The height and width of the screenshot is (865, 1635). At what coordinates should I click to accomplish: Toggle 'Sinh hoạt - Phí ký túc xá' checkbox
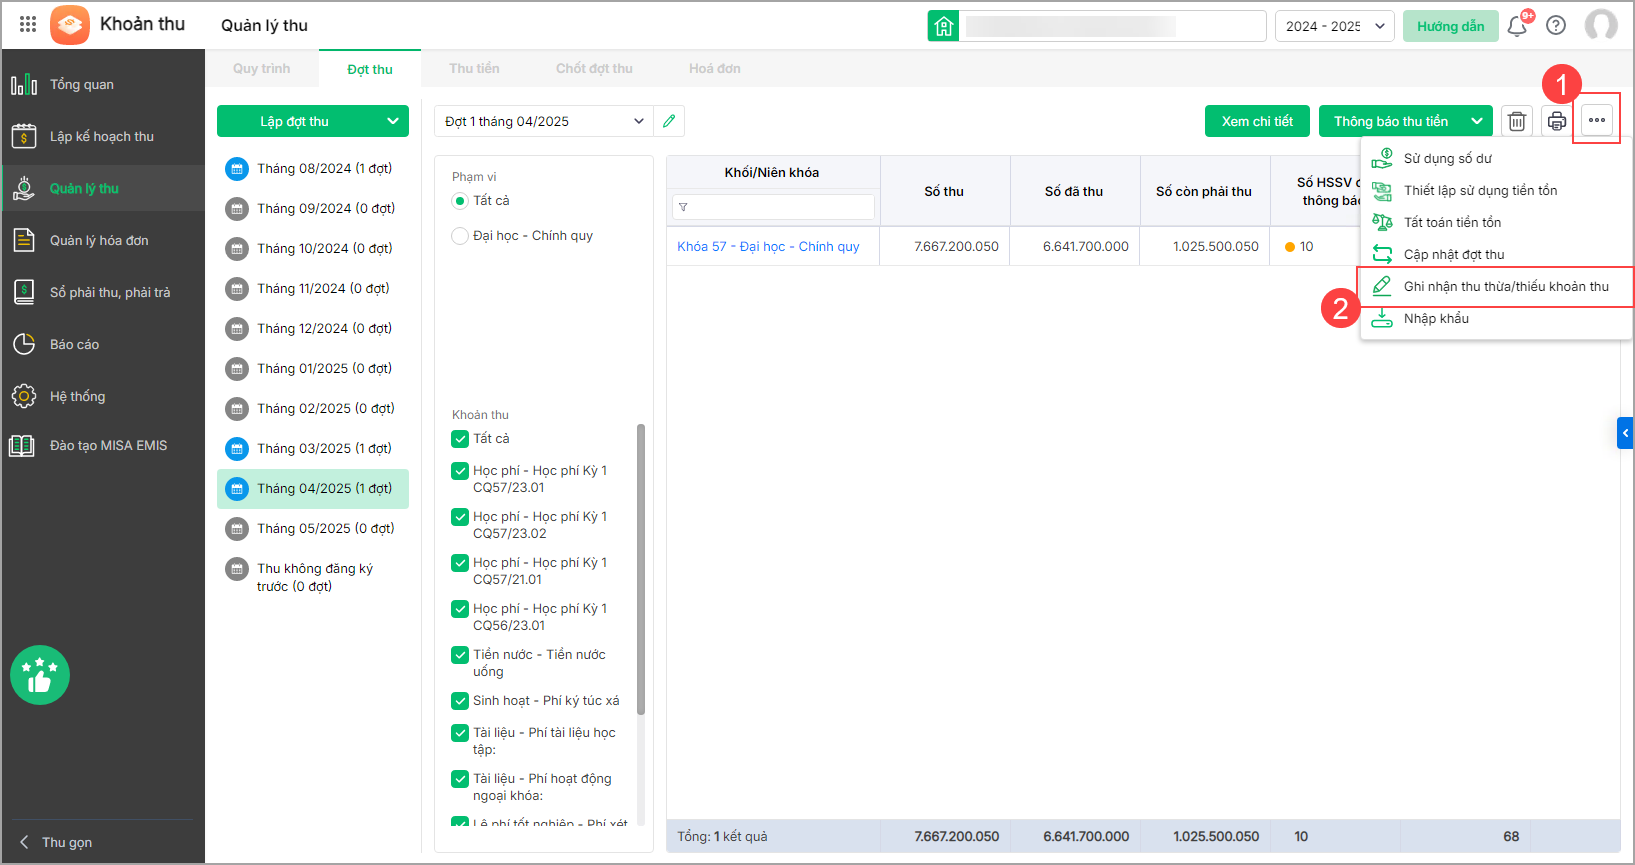(460, 701)
